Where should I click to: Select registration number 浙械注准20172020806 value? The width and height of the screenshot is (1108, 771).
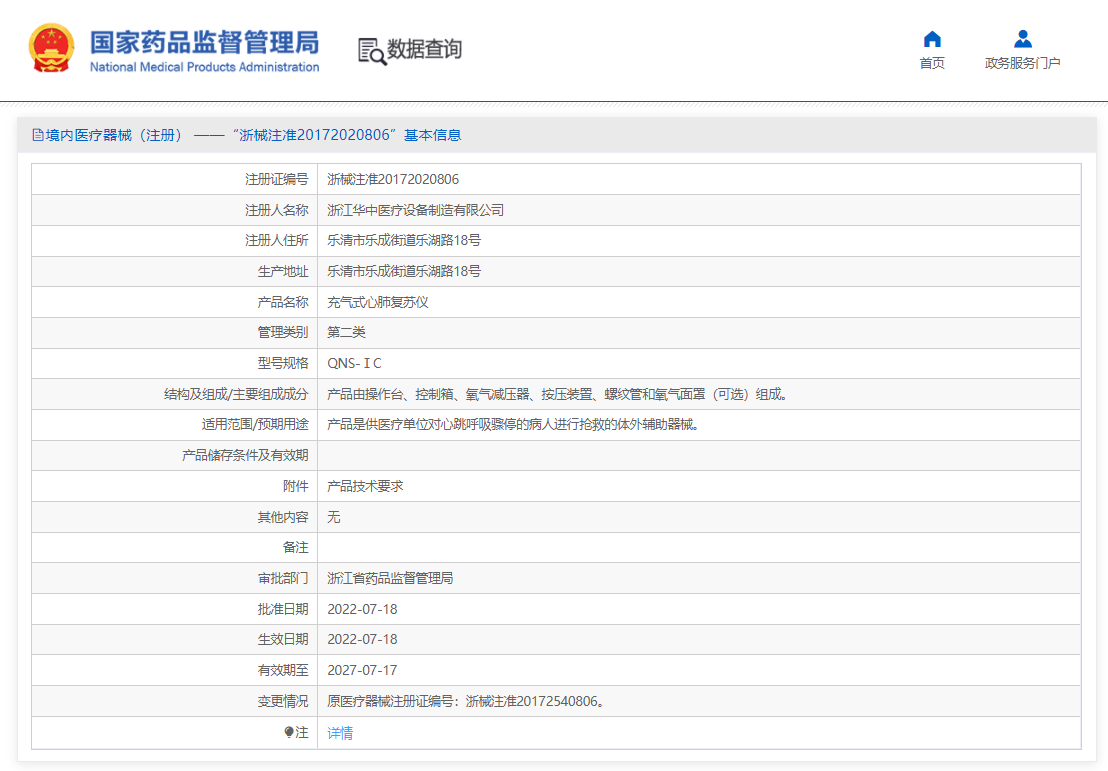pyautogui.click(x=393, y=179)
